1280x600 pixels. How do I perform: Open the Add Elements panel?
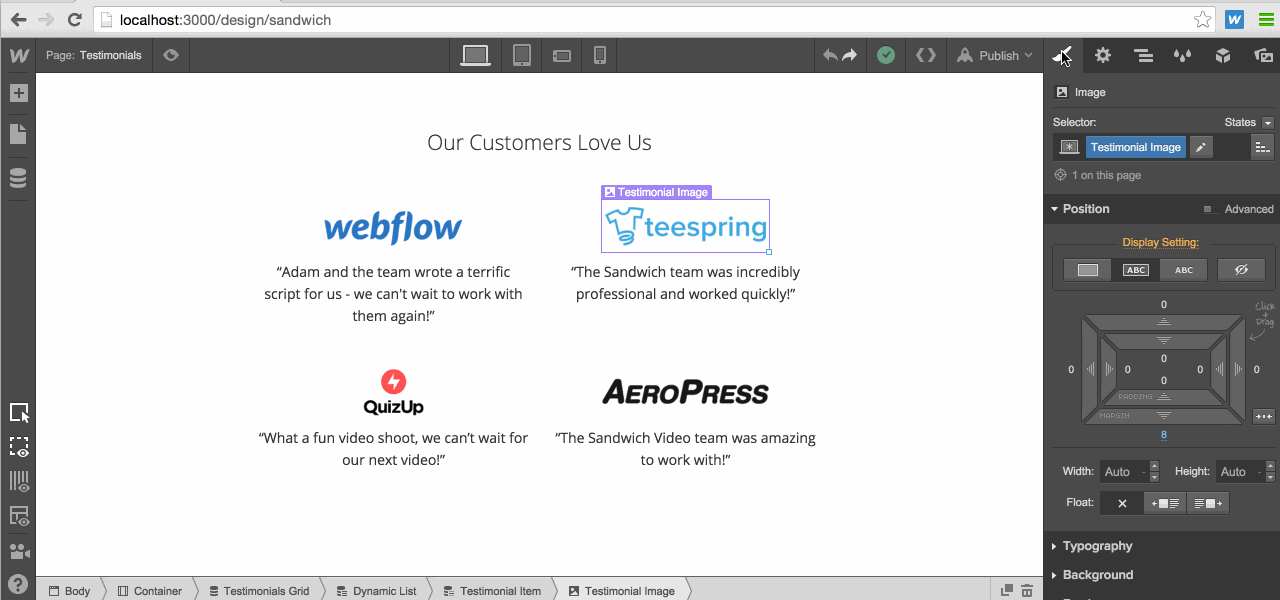pos(18,93)
